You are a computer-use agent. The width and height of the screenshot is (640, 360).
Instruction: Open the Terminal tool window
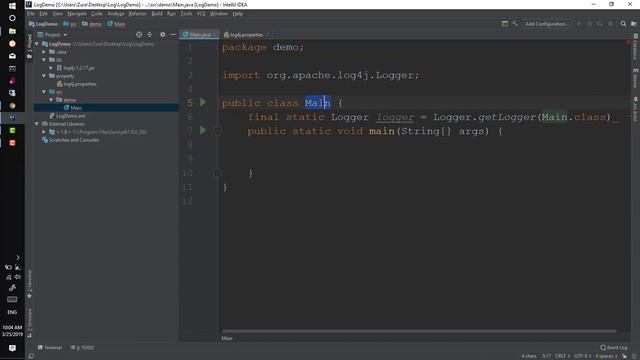(50, 348)
